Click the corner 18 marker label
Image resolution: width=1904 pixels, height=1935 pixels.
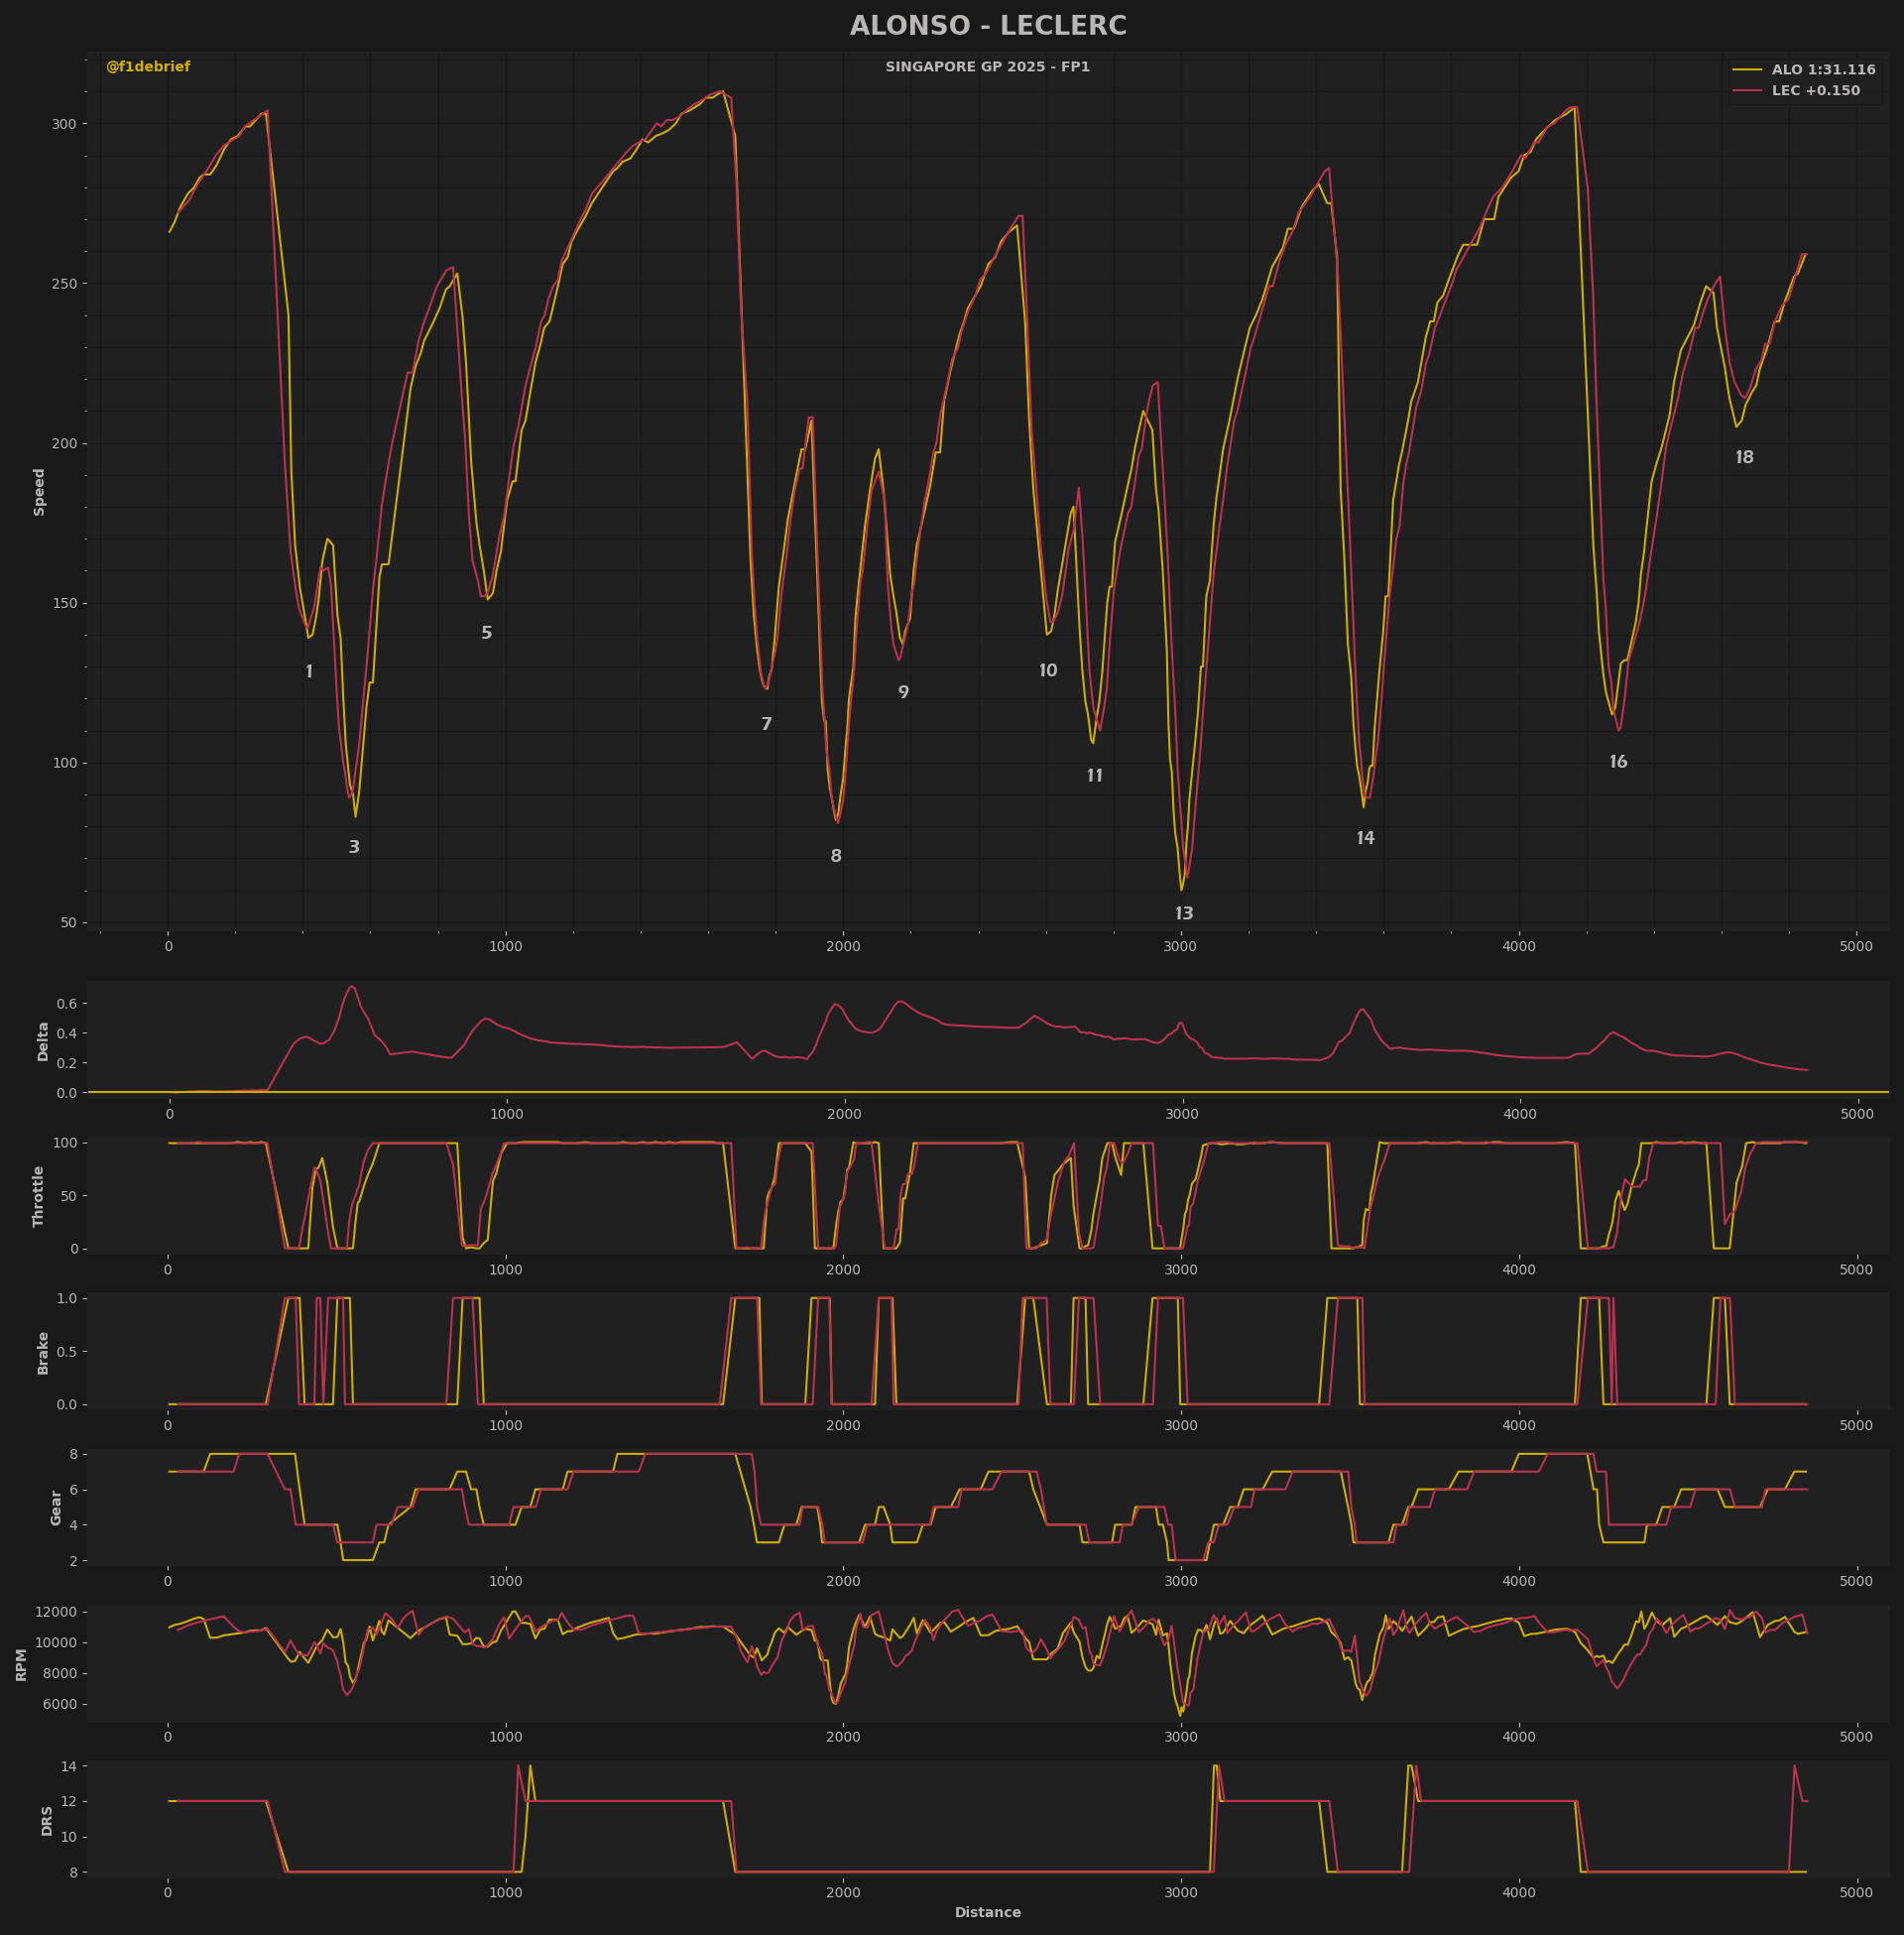[1744, 458]
